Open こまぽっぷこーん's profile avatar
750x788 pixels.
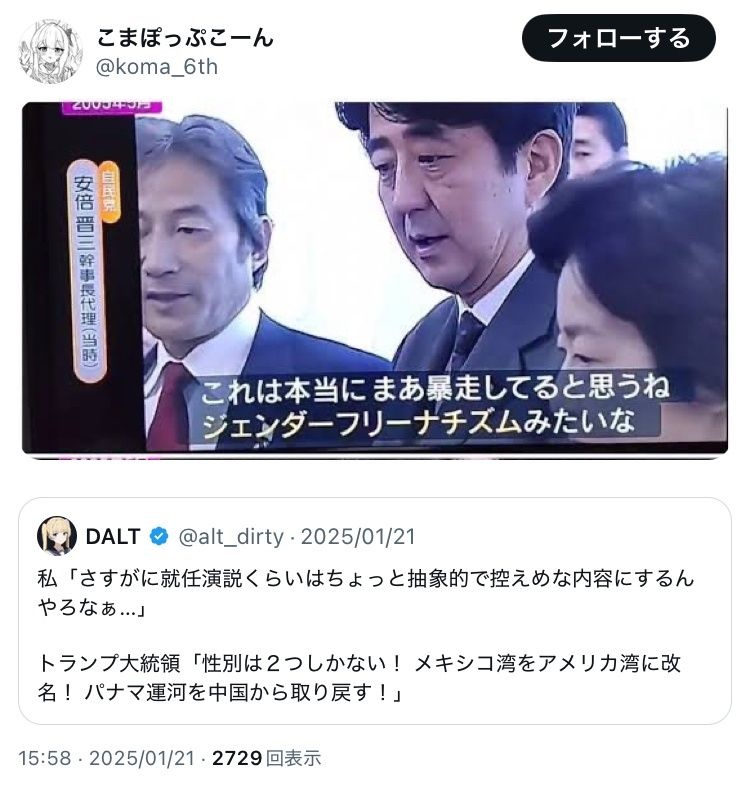coord(50,52)
